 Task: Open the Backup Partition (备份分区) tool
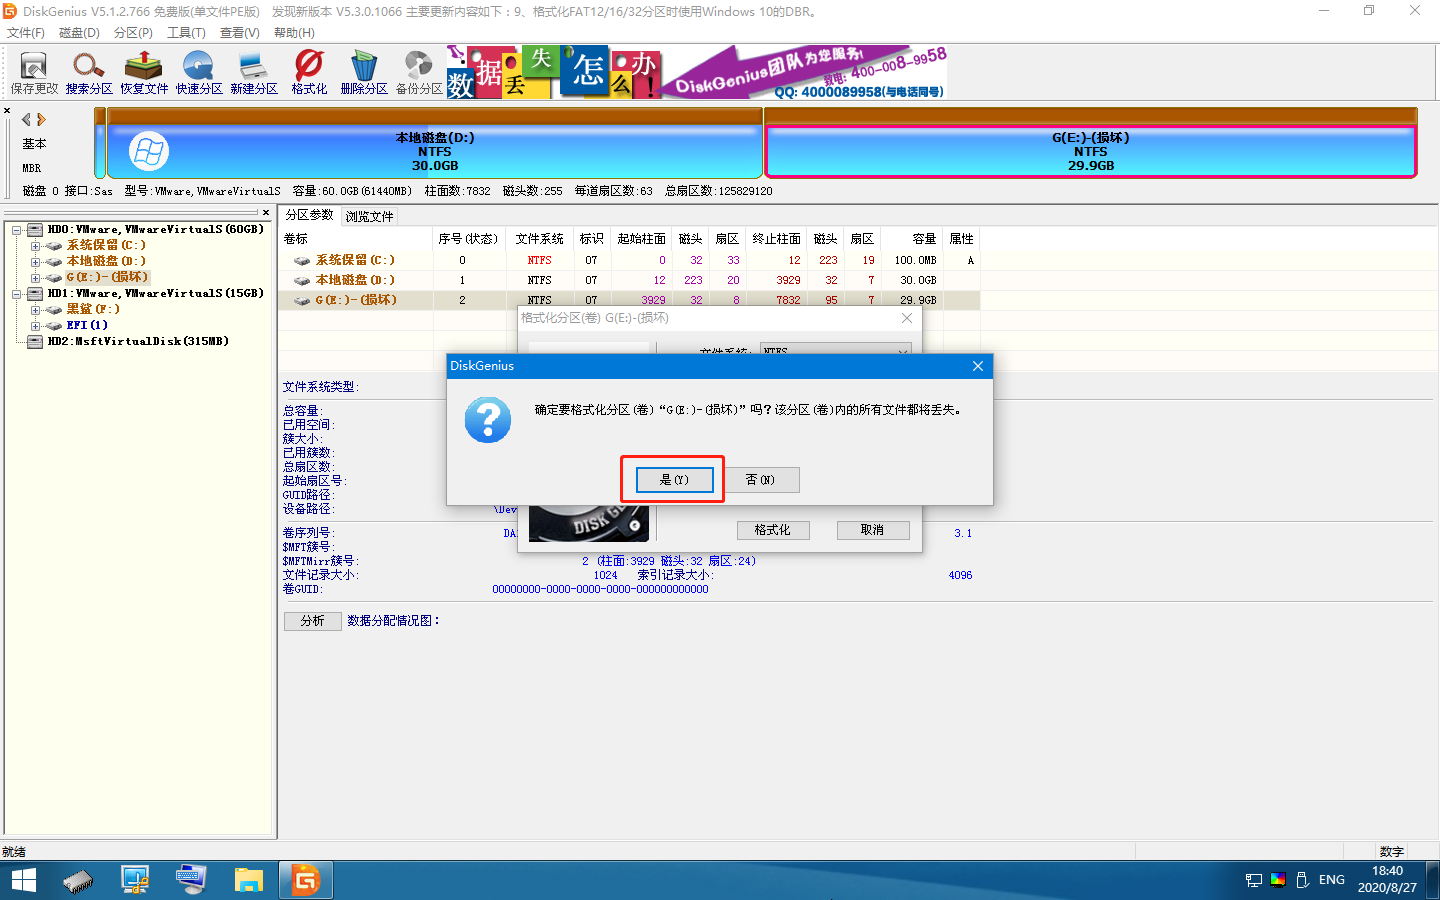click(x=419, y=73)
